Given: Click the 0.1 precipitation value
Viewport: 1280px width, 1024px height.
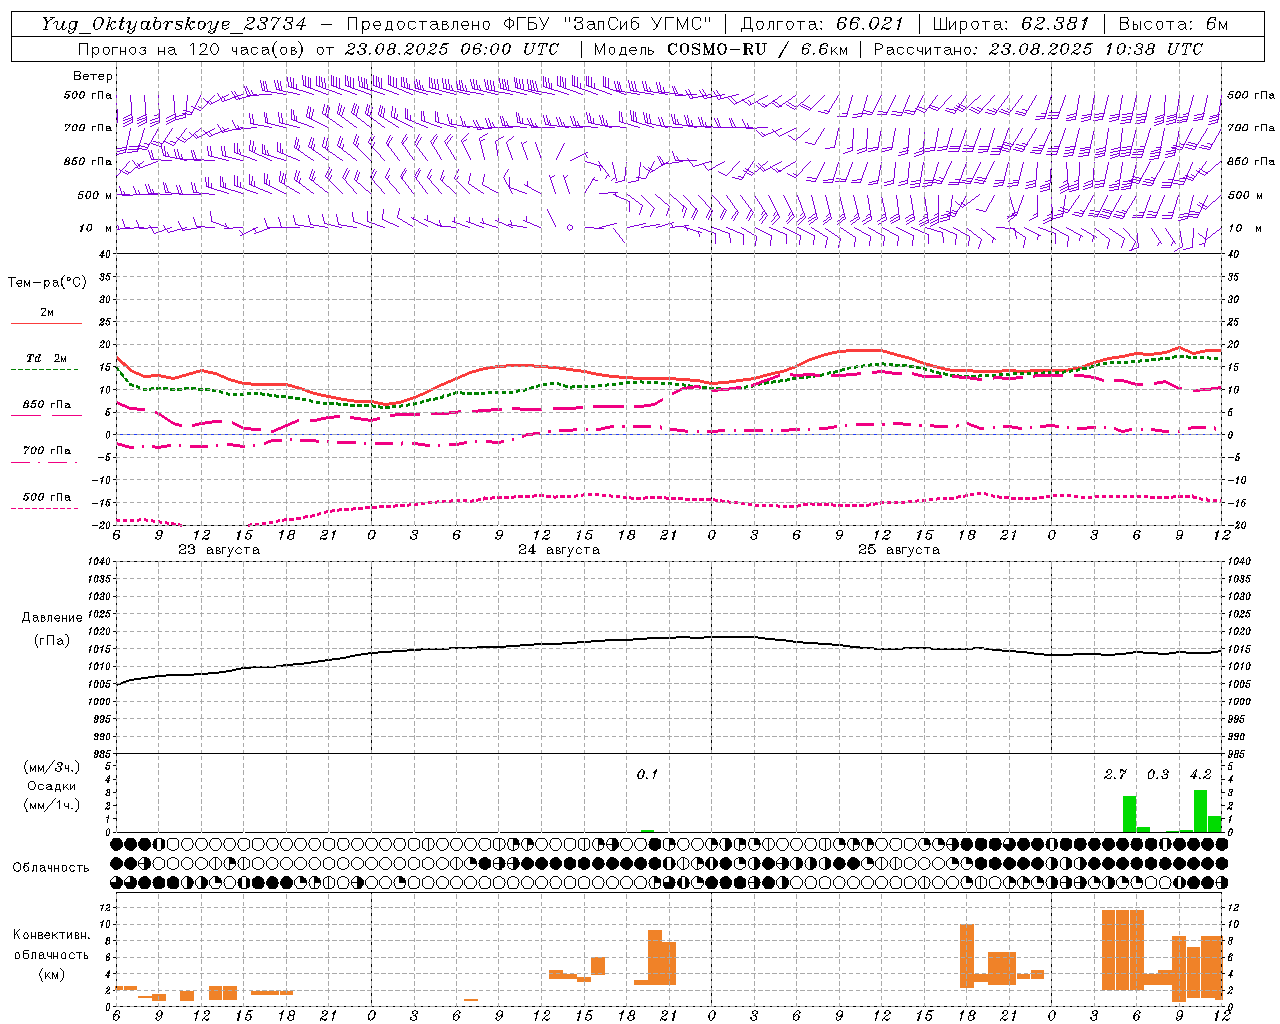Looking at the screenshot, I should 647,774.
